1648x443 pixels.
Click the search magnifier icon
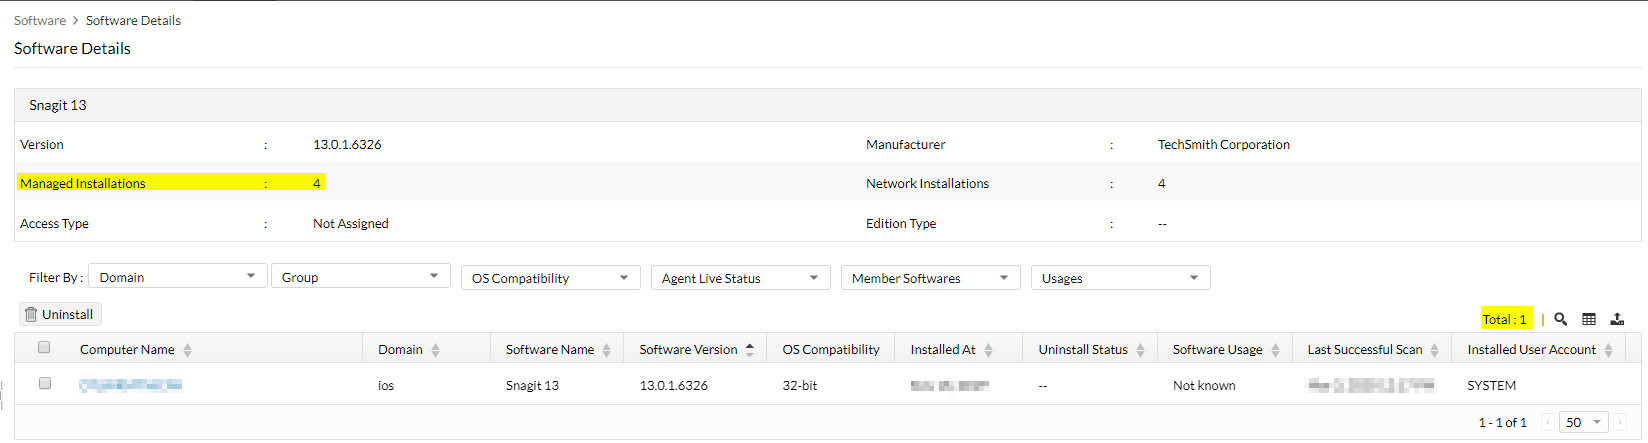(1560, 319)
